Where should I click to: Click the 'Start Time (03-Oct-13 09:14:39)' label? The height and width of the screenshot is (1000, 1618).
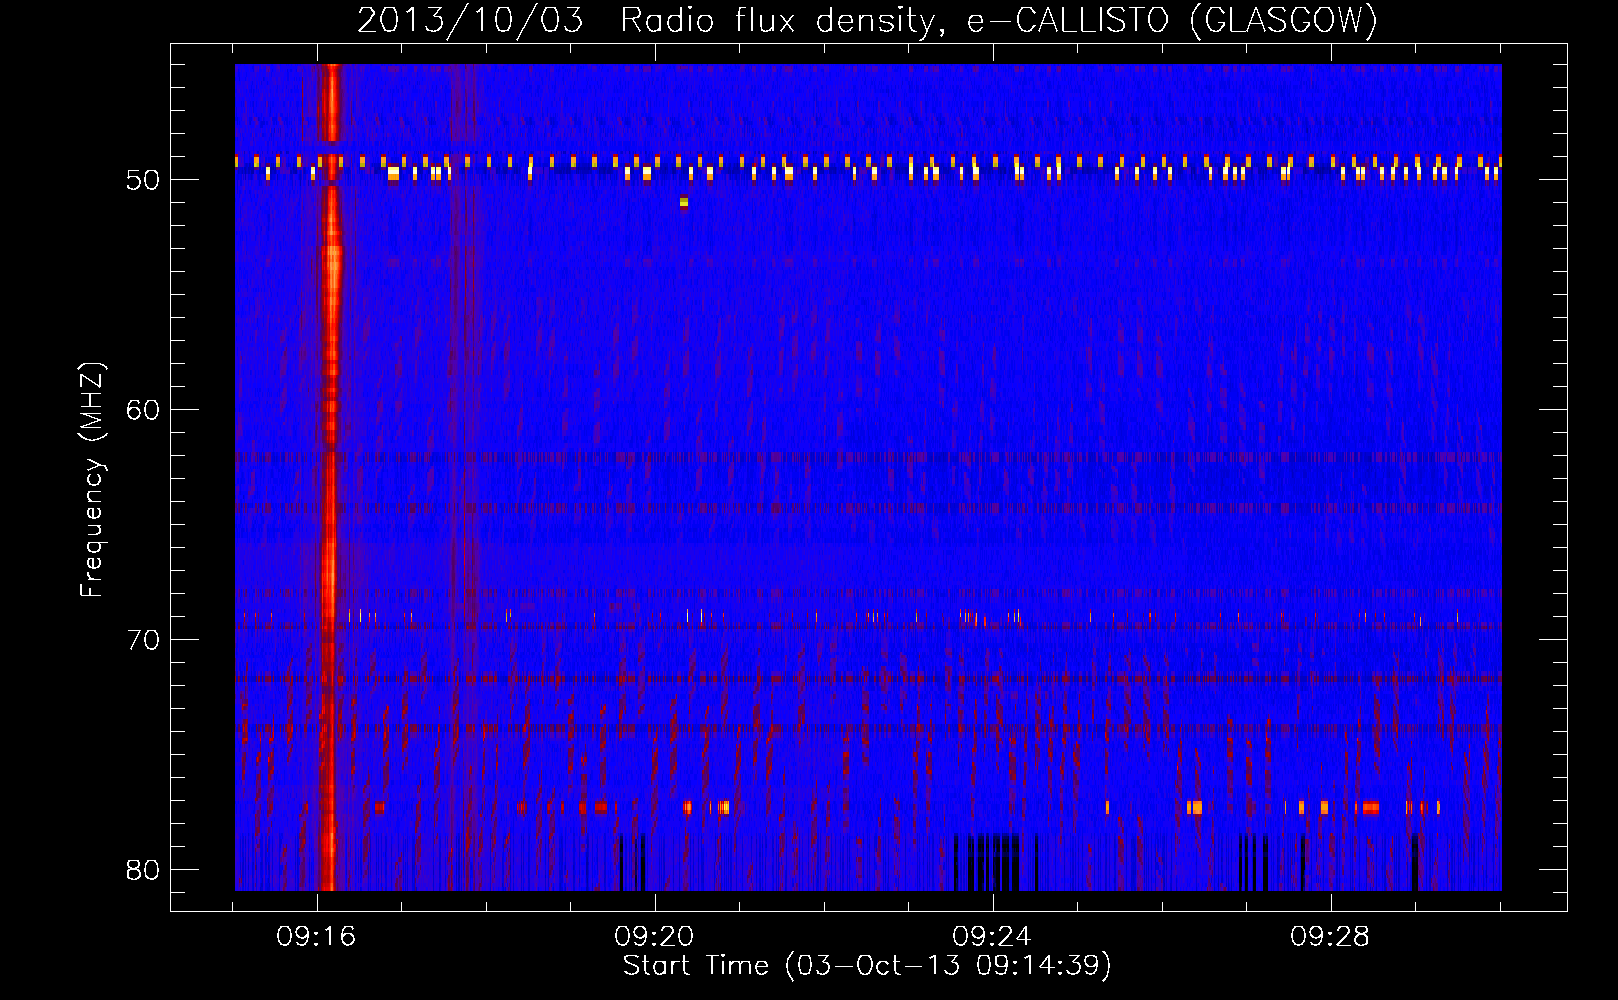[x=867, y=966]
